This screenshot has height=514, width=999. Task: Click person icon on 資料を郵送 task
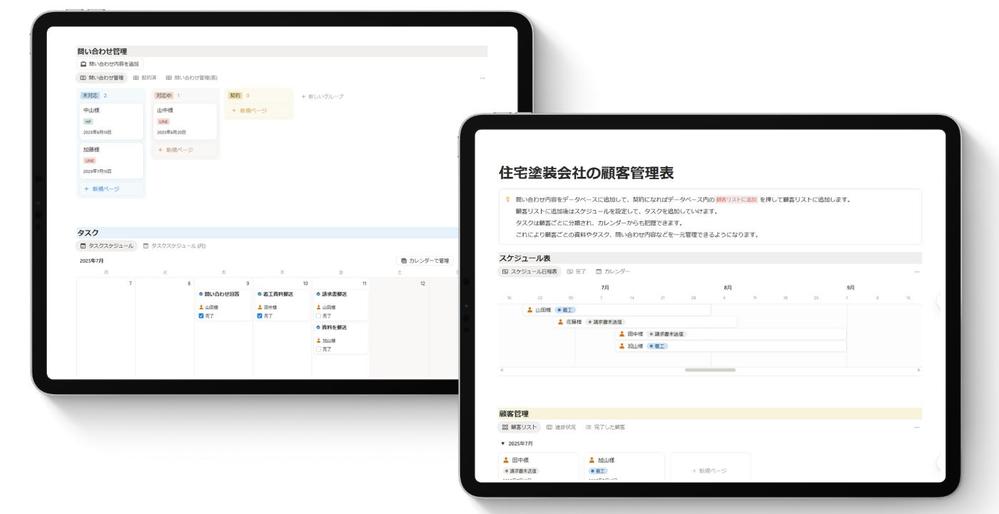(318, 341)
